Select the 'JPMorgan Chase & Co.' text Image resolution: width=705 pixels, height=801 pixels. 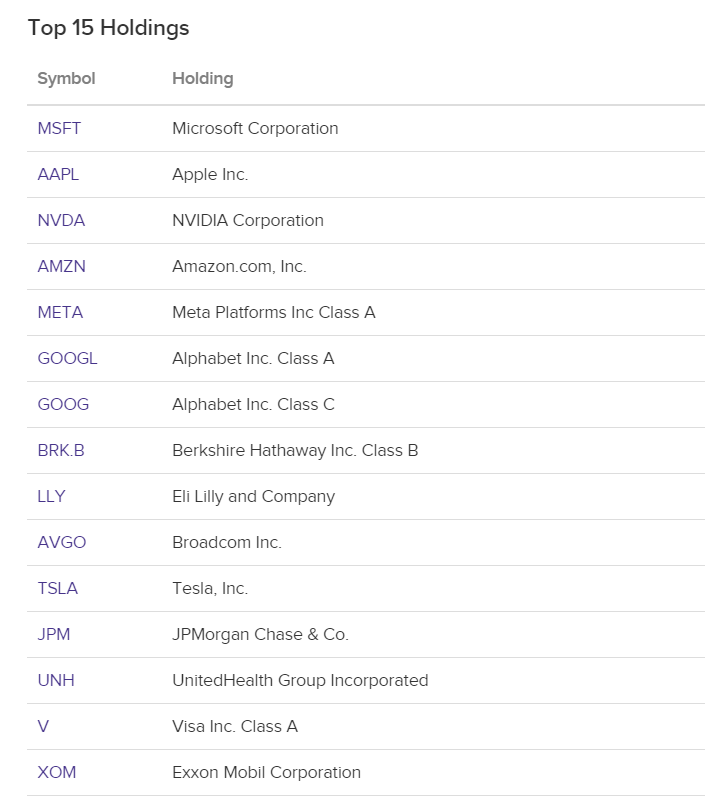(x=261, y=634)
